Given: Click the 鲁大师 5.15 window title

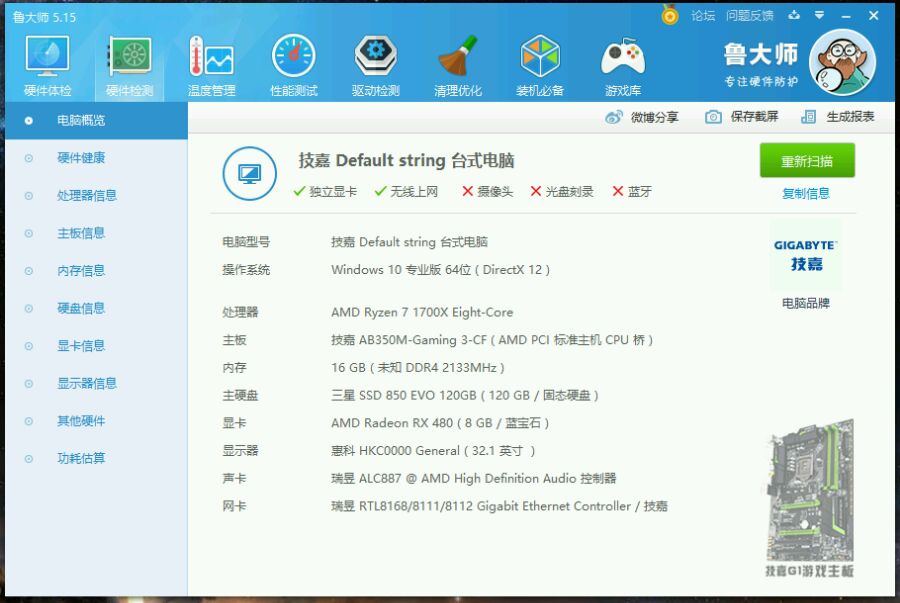Looking at the screenshot, I should click(44, 17).
